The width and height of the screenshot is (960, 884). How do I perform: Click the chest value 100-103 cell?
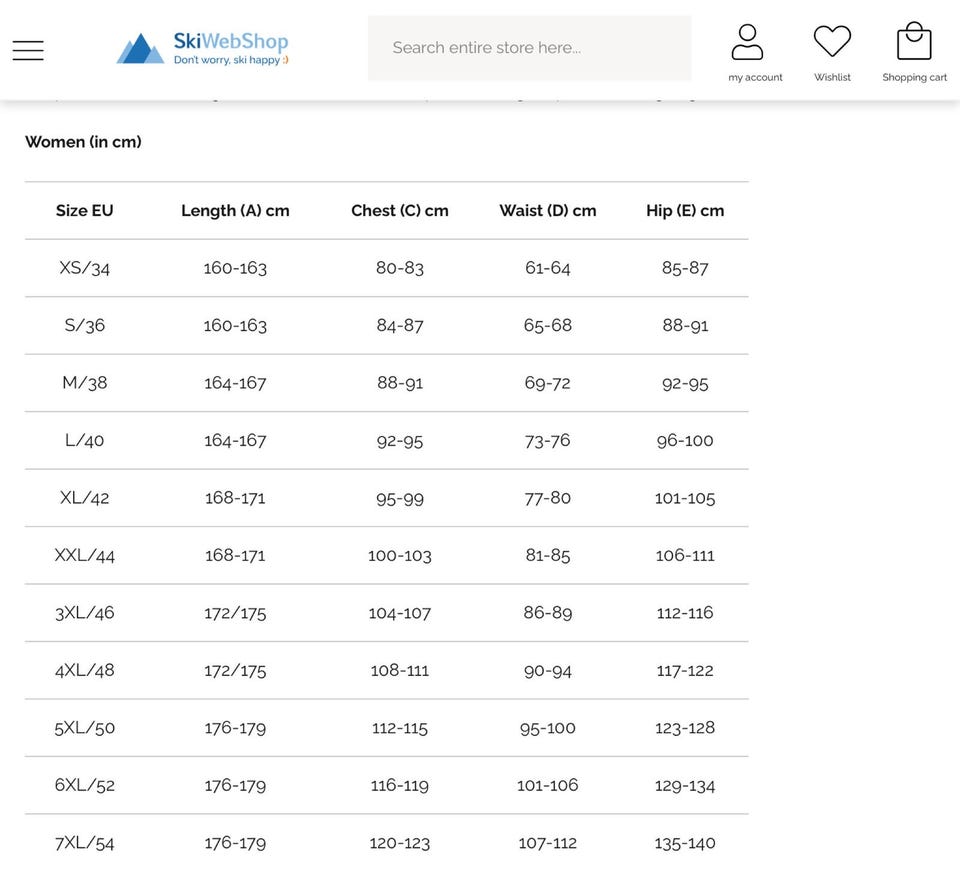pos(400,555)
